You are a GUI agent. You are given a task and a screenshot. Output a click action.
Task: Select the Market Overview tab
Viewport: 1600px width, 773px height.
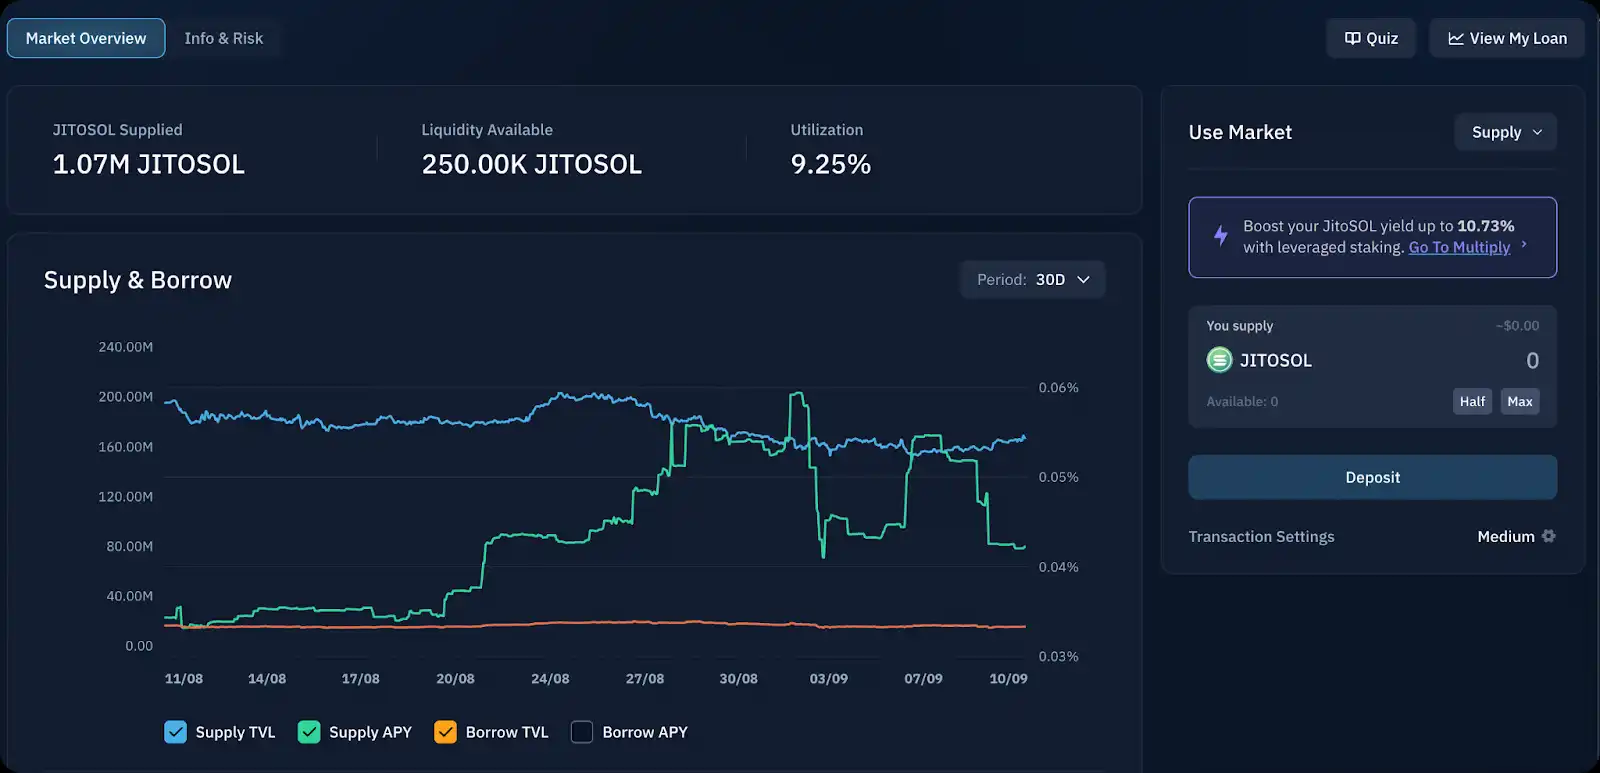86,38
